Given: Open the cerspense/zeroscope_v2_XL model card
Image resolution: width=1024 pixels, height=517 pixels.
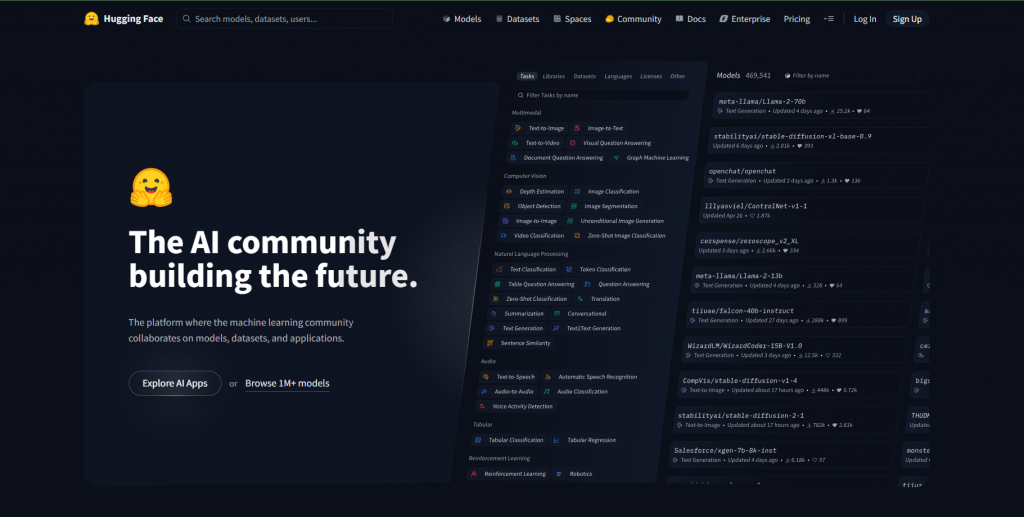Looking at the screenshot, I should [807, 245].
